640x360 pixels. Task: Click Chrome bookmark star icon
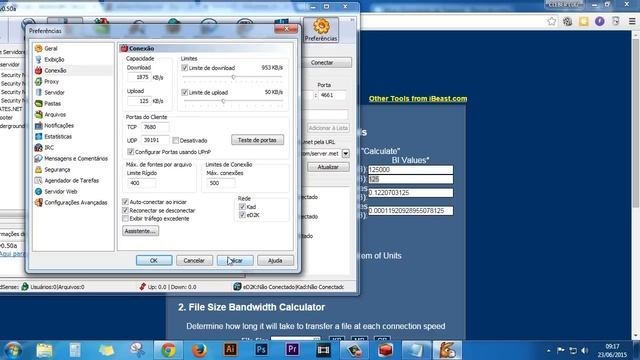[551, 21]
